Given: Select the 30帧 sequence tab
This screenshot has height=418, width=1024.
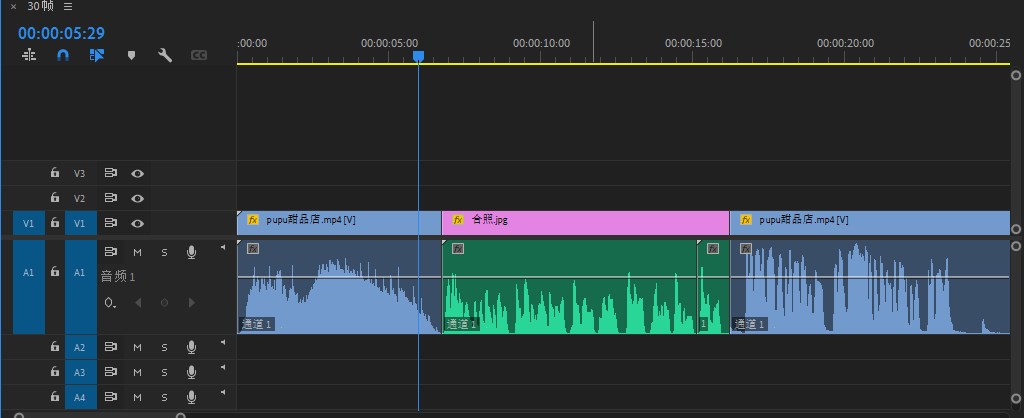Looking at the screenshot, I should click(41, 7).
